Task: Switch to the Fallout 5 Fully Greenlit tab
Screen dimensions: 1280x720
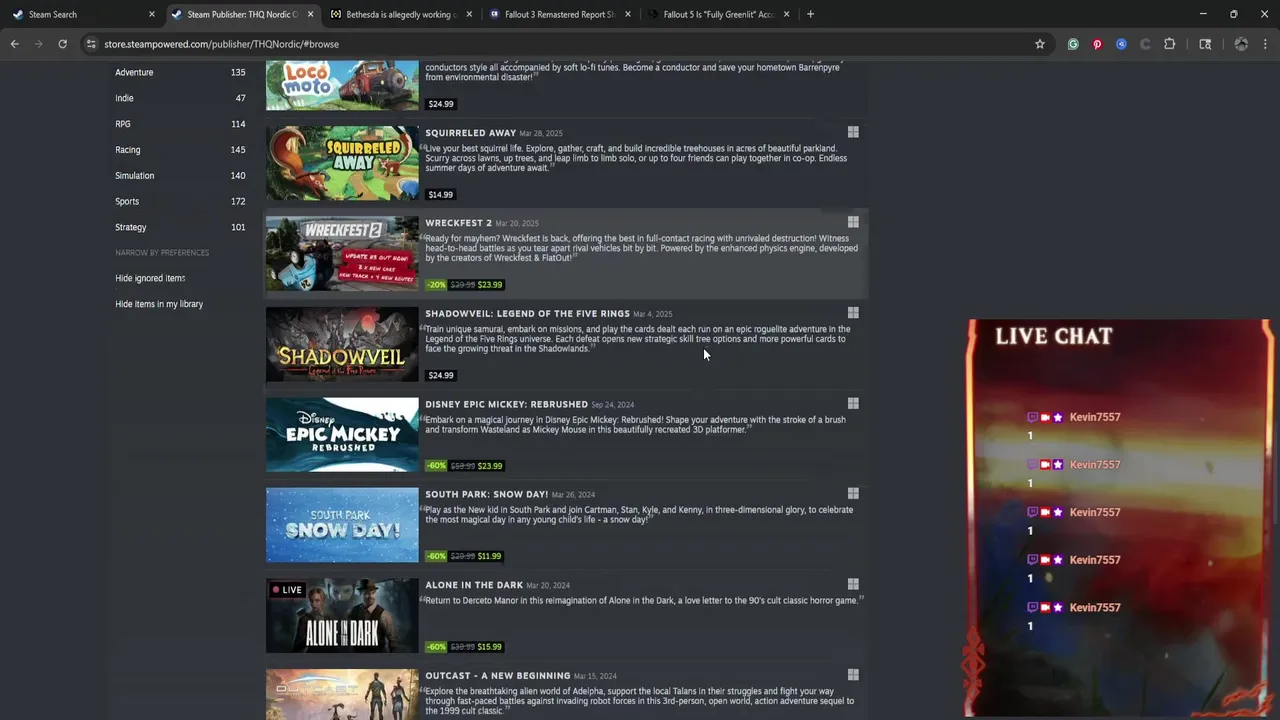Action: (718, 14)
